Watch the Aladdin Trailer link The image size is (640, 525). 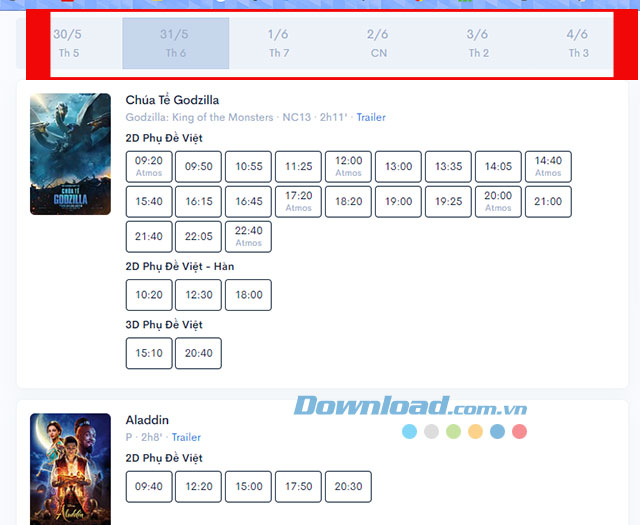(x=186, y=437)
